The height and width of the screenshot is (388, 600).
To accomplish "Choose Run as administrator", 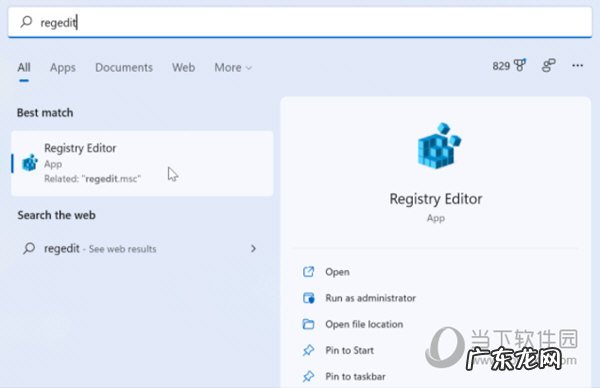I will (x=370, y=298).
